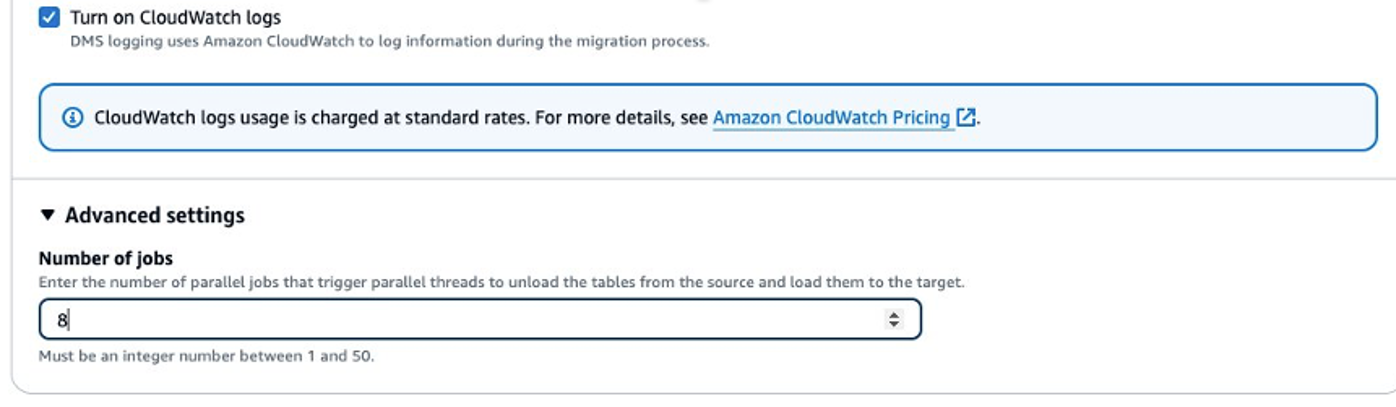Image resolution: width=1396 pixels, height=407 pixels.
Task: Collapse Advanced settings using the triangle arrow
Action: (48, 215)
